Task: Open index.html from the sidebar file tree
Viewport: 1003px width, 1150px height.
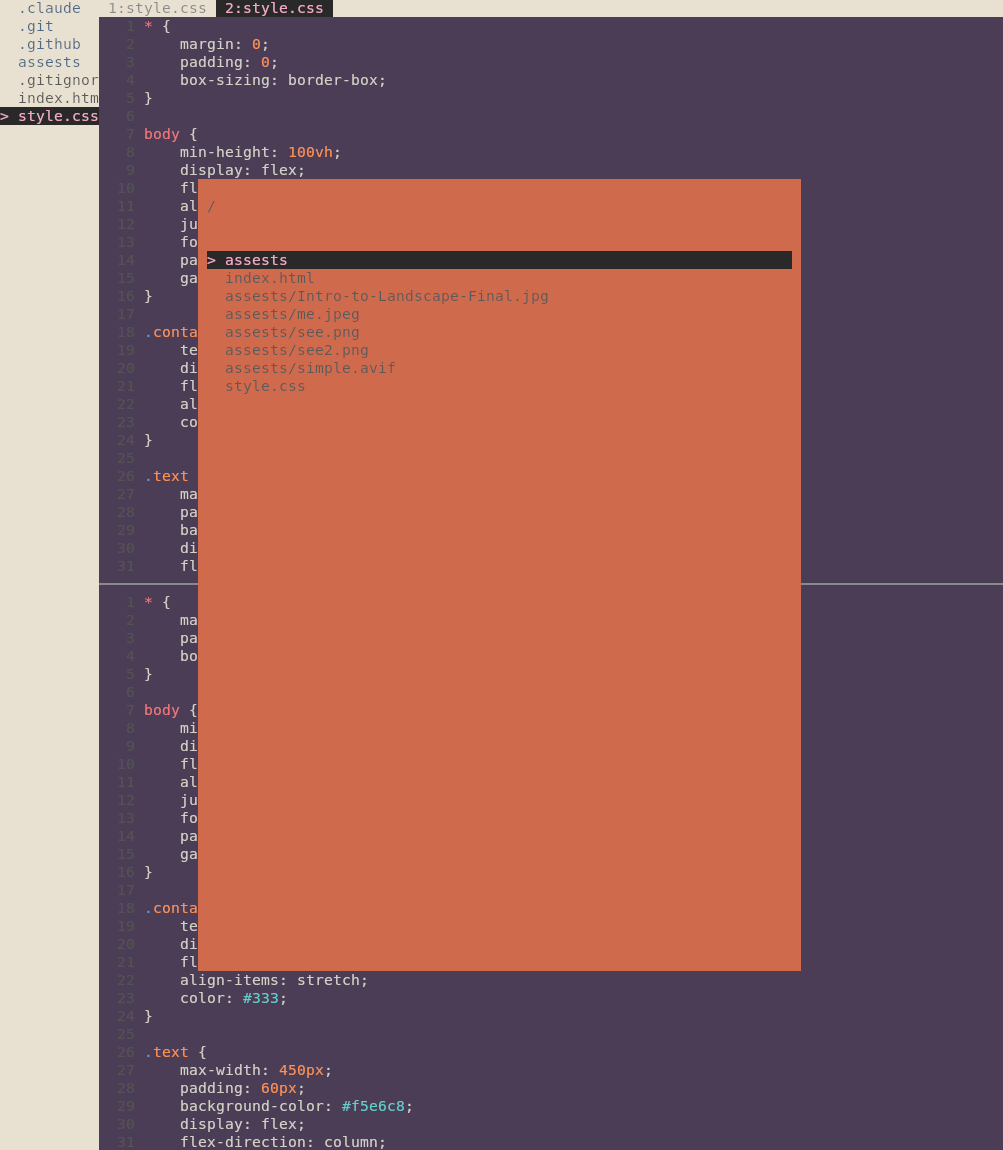Action: (x=58, y=98)
